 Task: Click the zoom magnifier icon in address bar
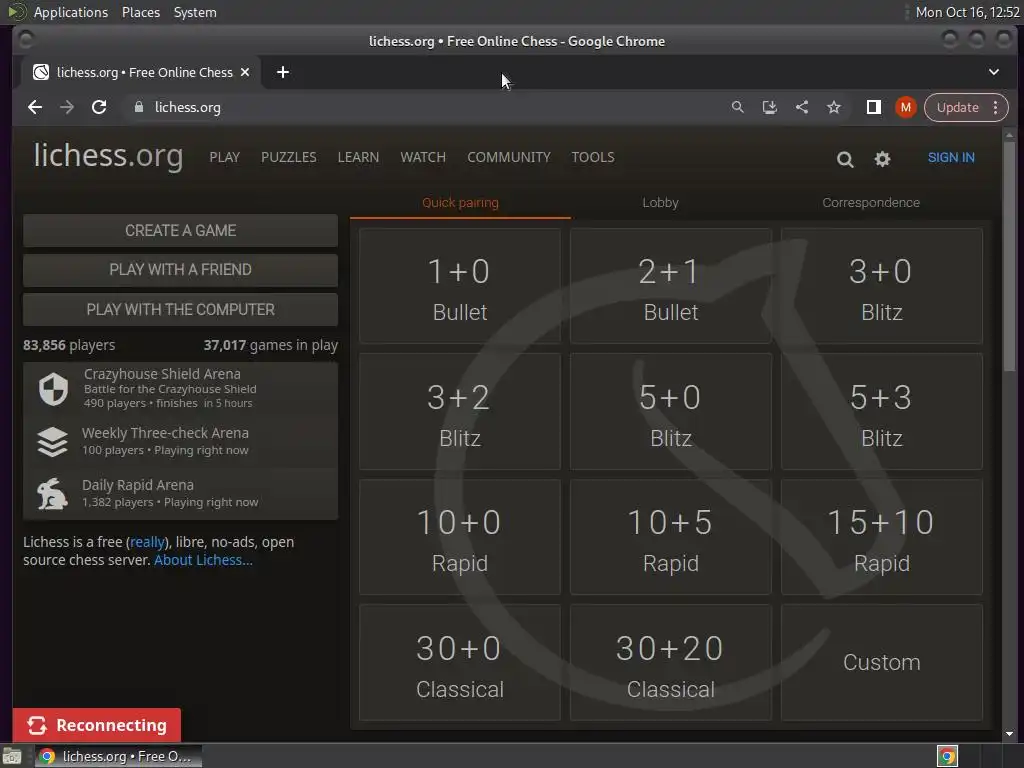(737, 107)
